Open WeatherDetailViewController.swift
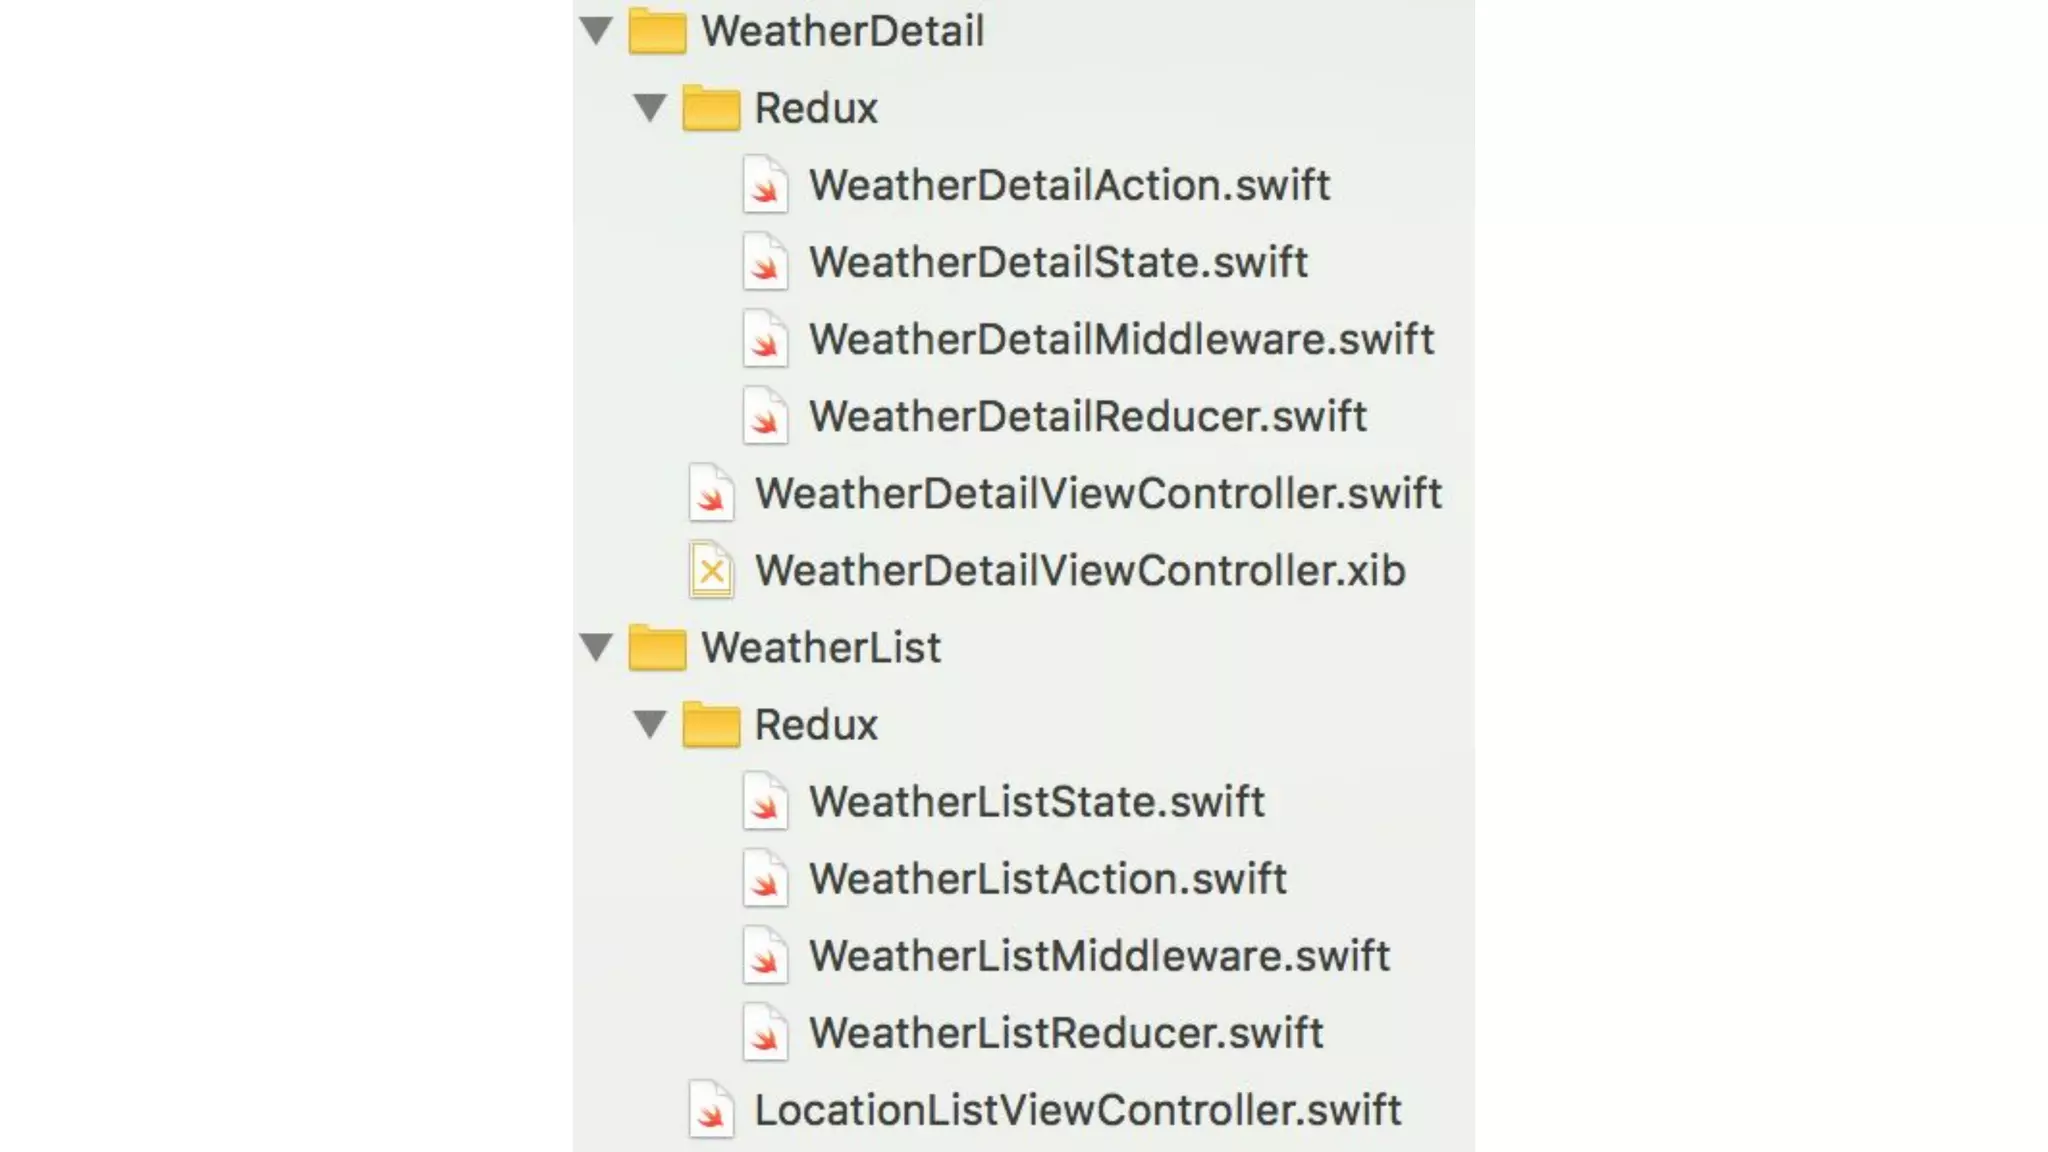2048x1152 pixels. pos(1098,494)
